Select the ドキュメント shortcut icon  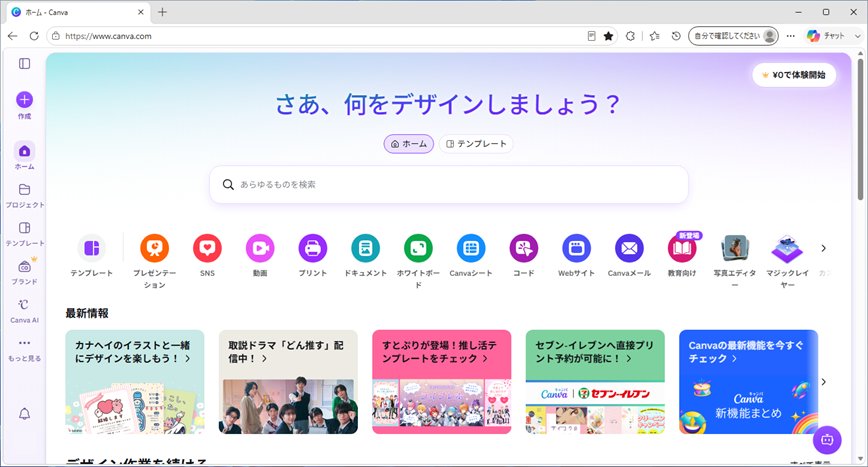pos(365,248)
